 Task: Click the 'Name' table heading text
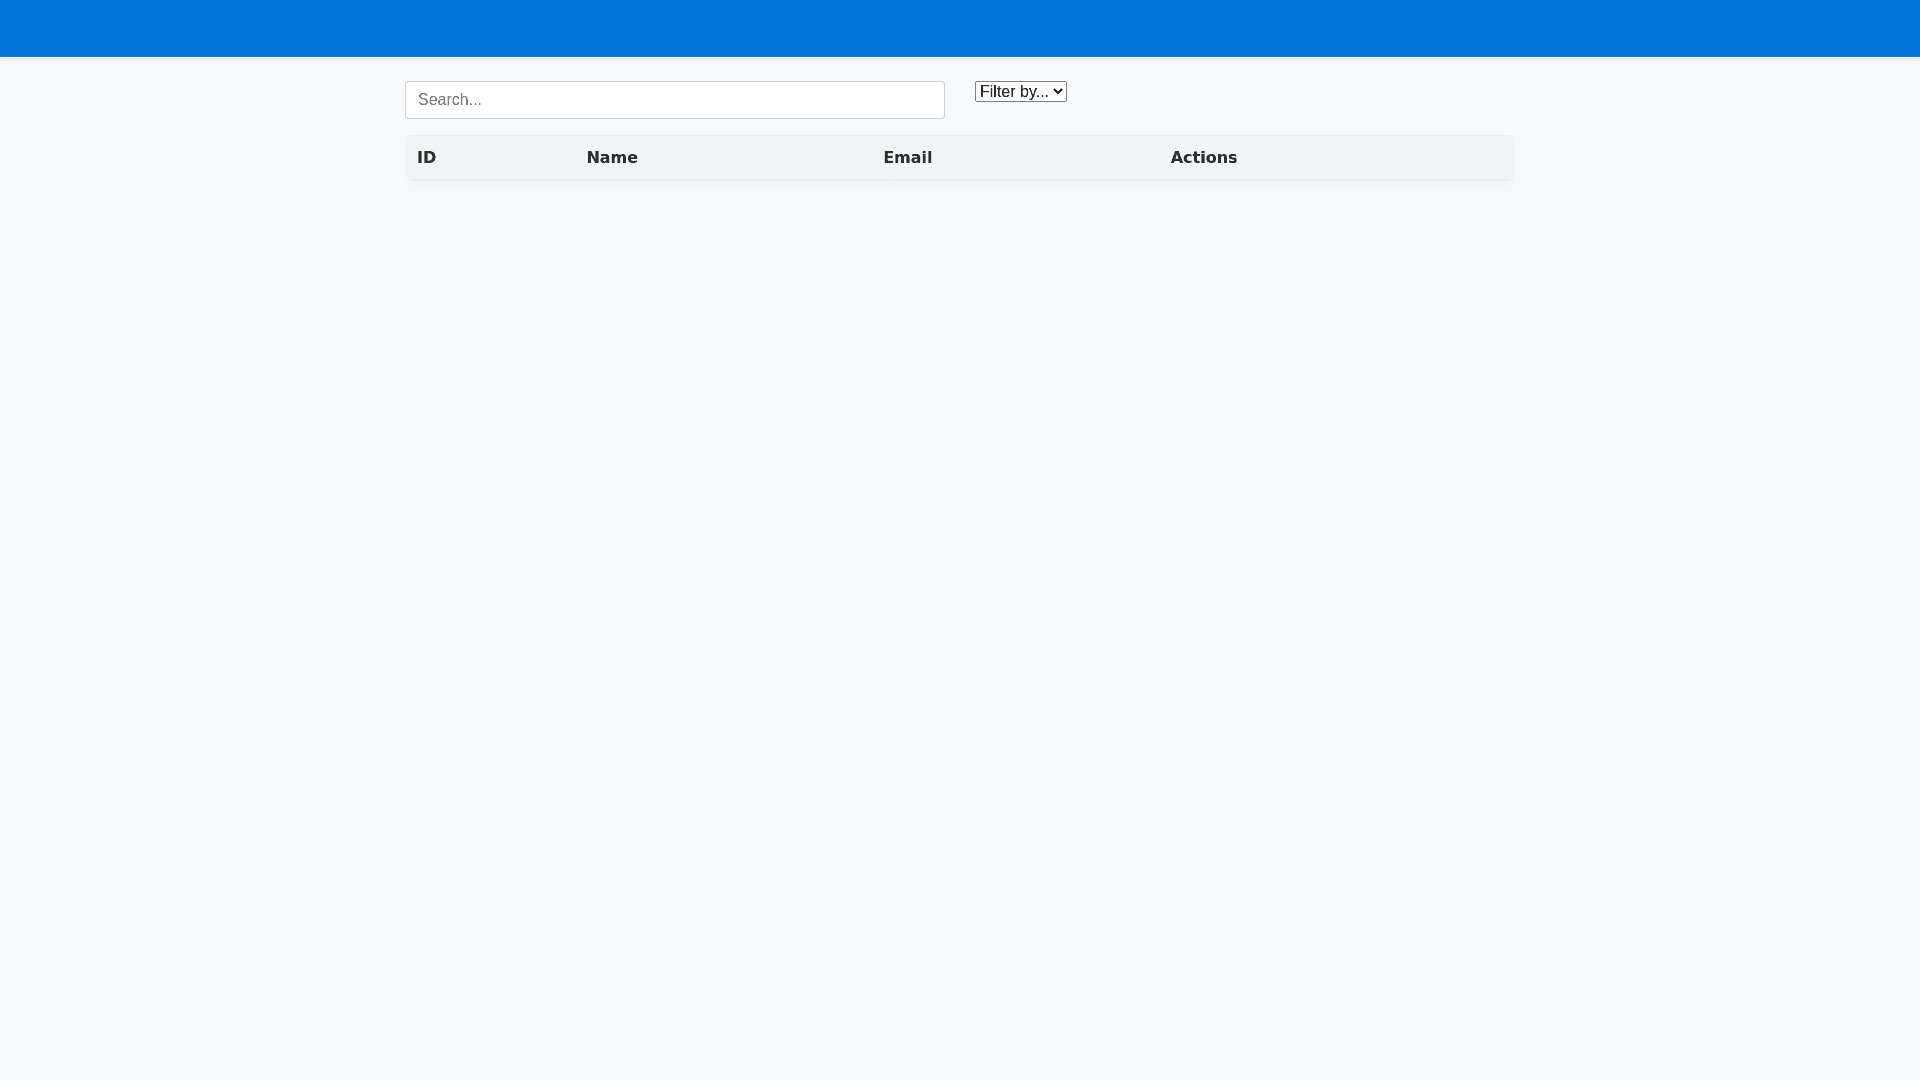612,158
